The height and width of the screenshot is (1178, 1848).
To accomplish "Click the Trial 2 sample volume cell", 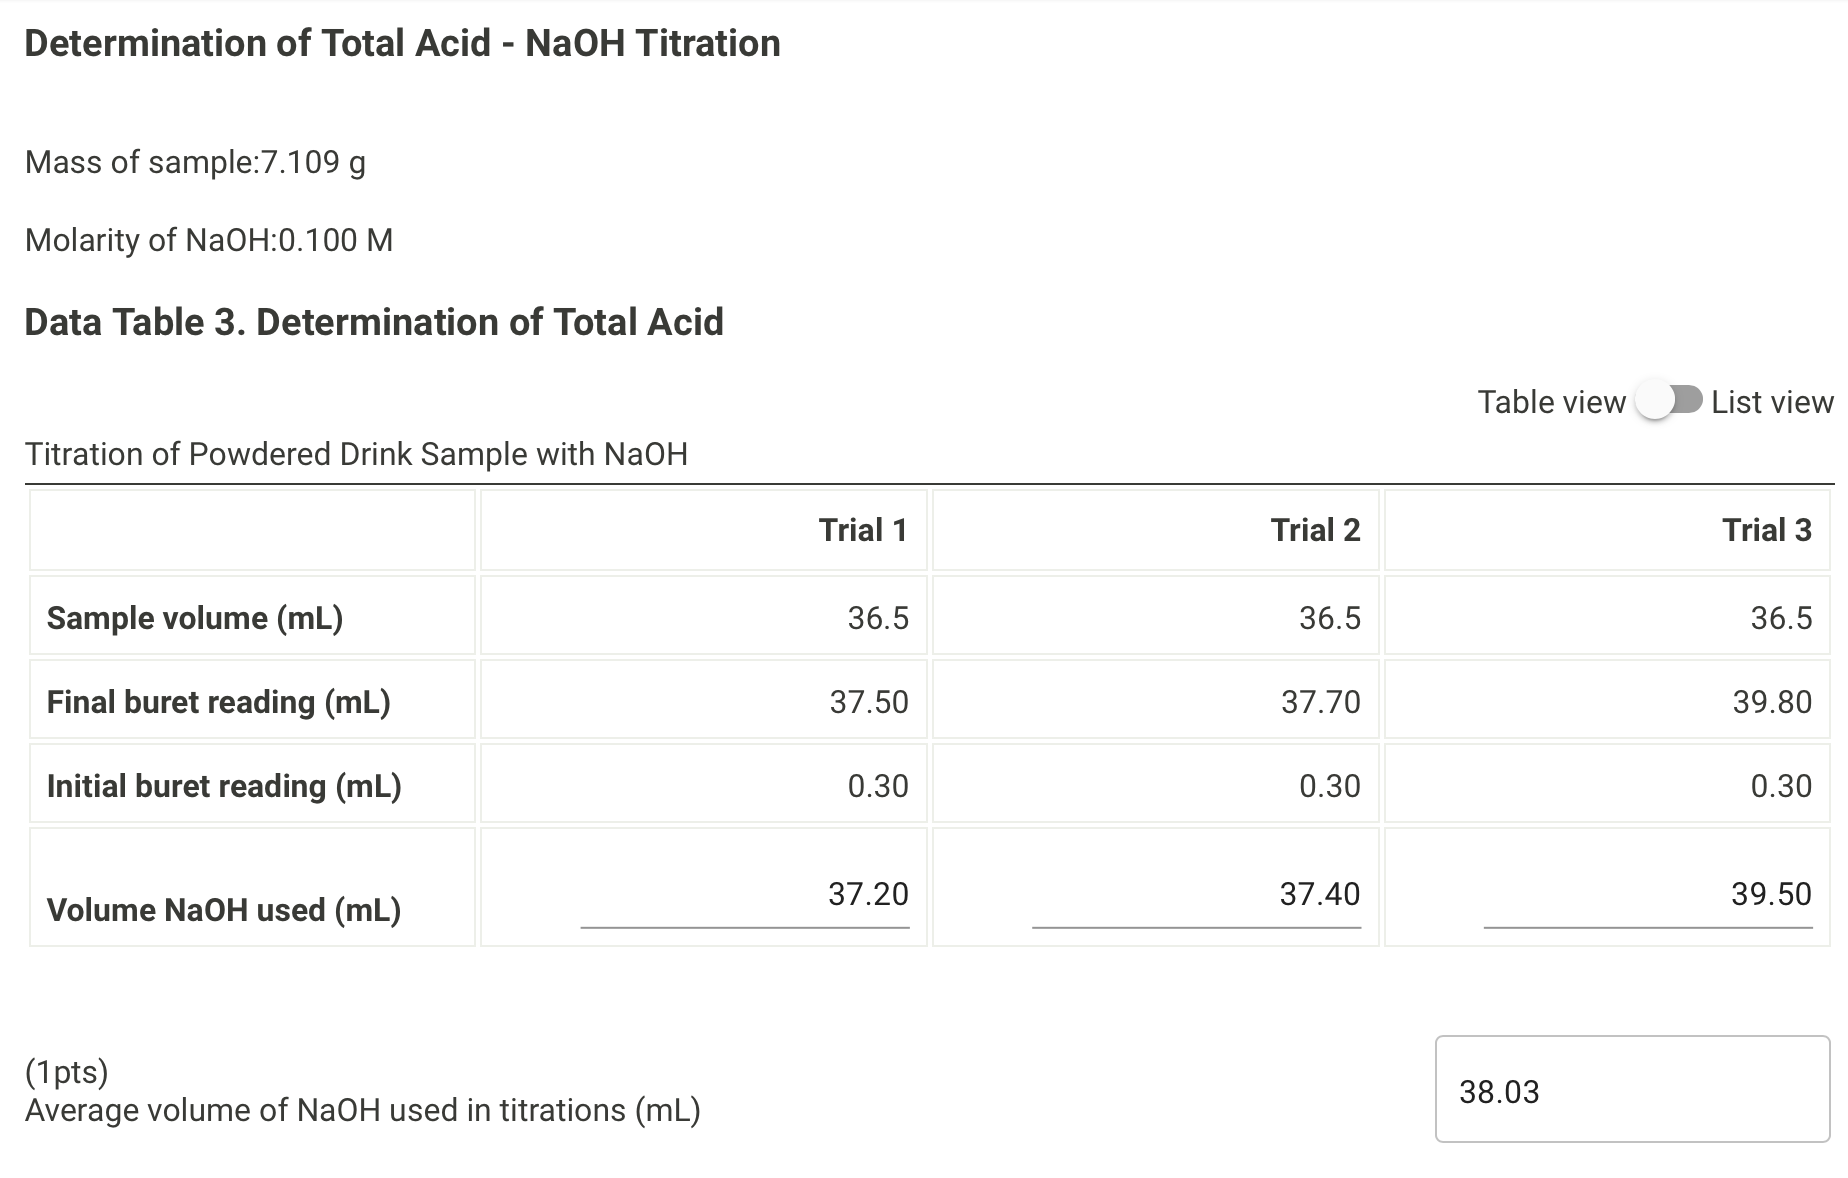I will [x=1329, y=618].
